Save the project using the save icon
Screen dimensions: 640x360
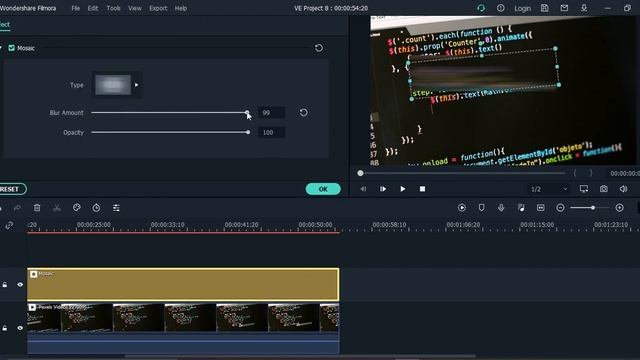[544, 8]
